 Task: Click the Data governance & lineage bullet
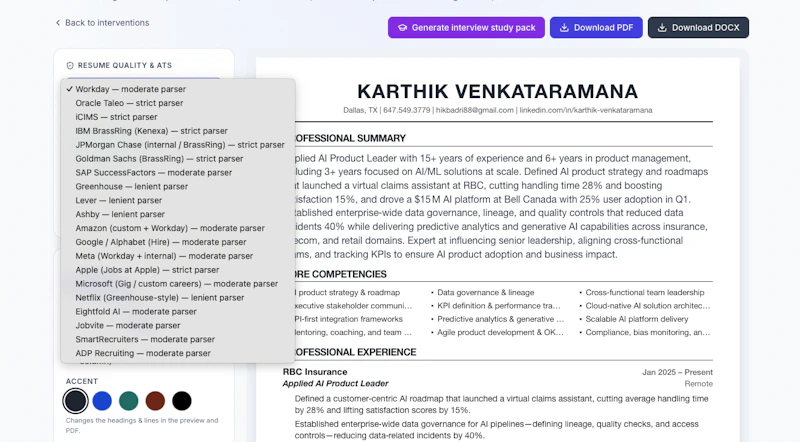485,292
